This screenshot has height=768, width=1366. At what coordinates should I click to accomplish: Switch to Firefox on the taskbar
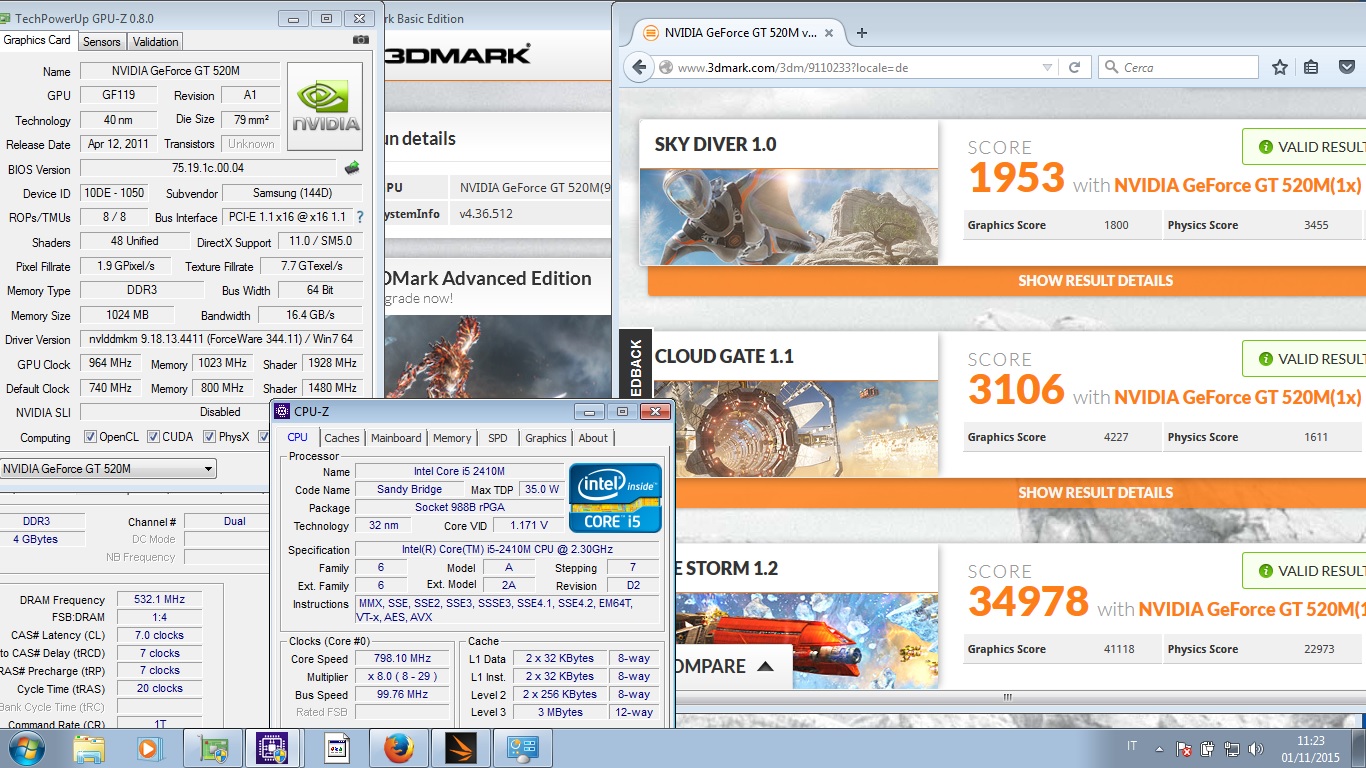[x=398, y=748]
